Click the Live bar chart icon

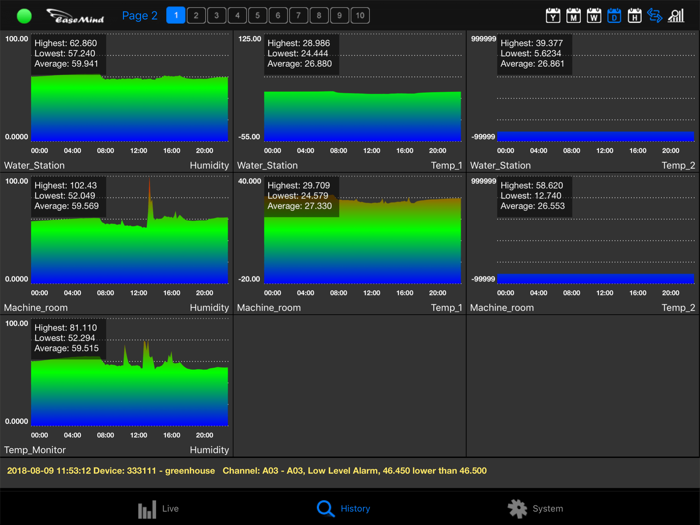(147, 509)
